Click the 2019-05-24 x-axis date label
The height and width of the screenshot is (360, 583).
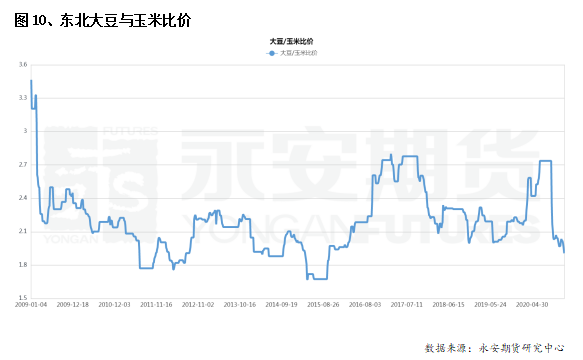(490, 304)
